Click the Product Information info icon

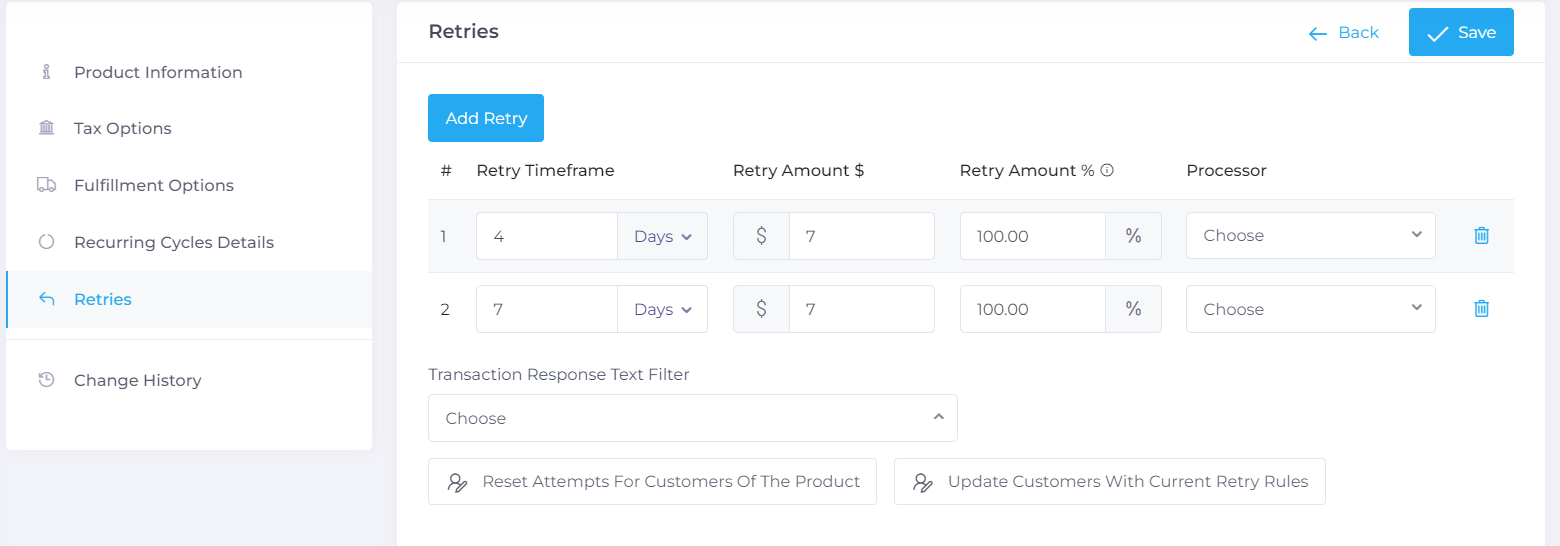click(x=46, y=72)
